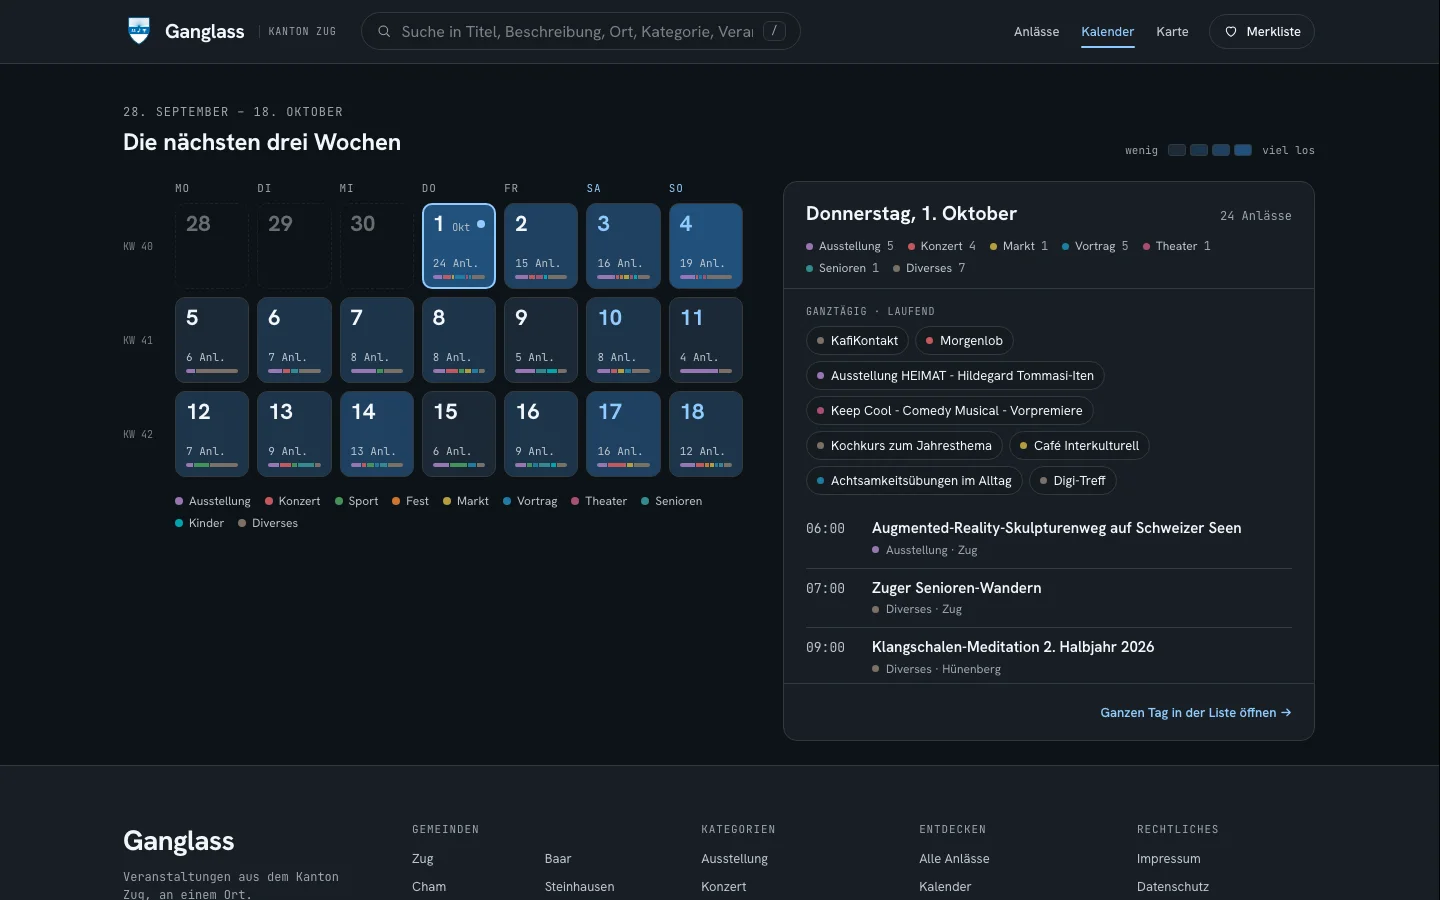Choose October 17 day cell
Screen dimensions: 1440x900
click(x=623, y=434)
